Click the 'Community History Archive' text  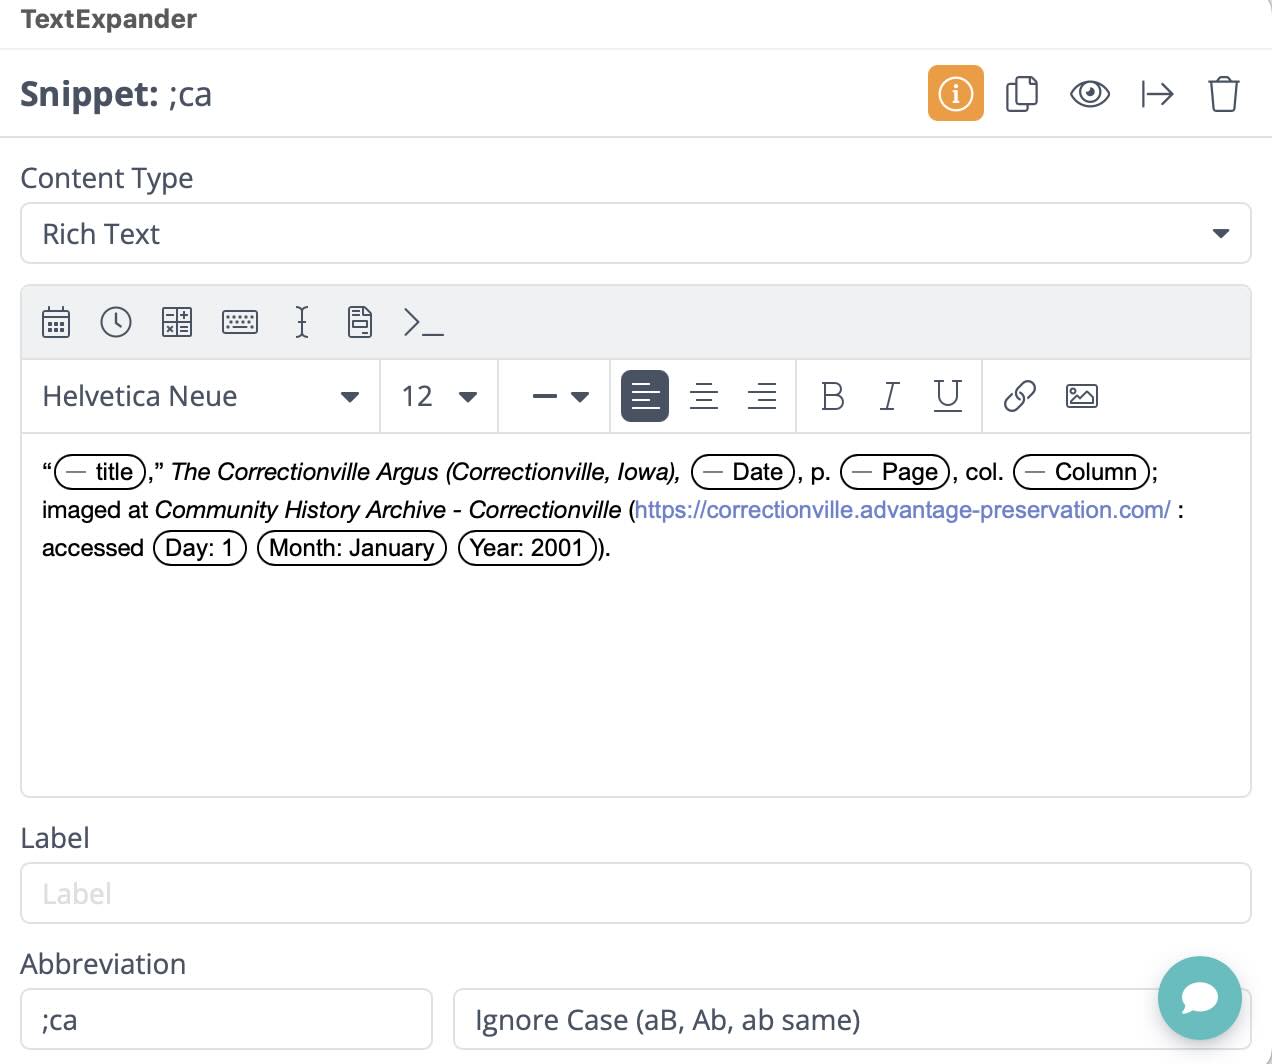tap(300, 510)
